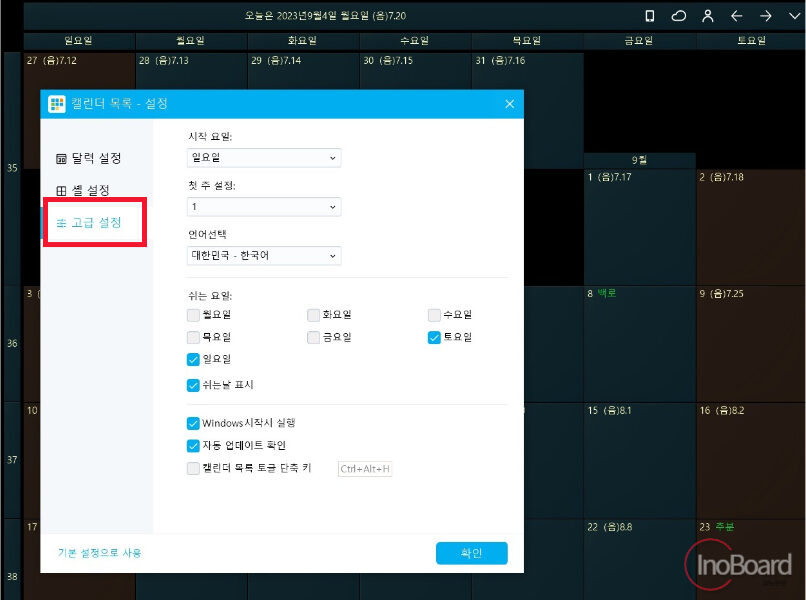This screenshot has height=600, width=806.
Task: Toggle the 쉬는날 표시 checkbox
Action: pos(193,385)
